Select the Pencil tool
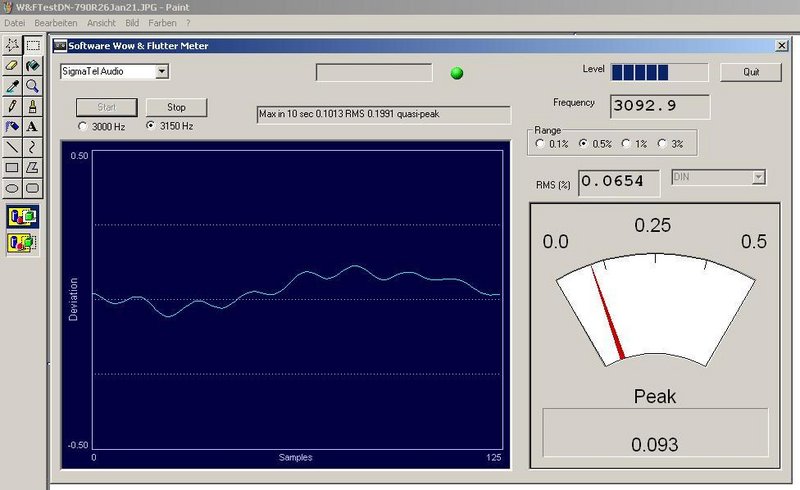 point(12,106)
